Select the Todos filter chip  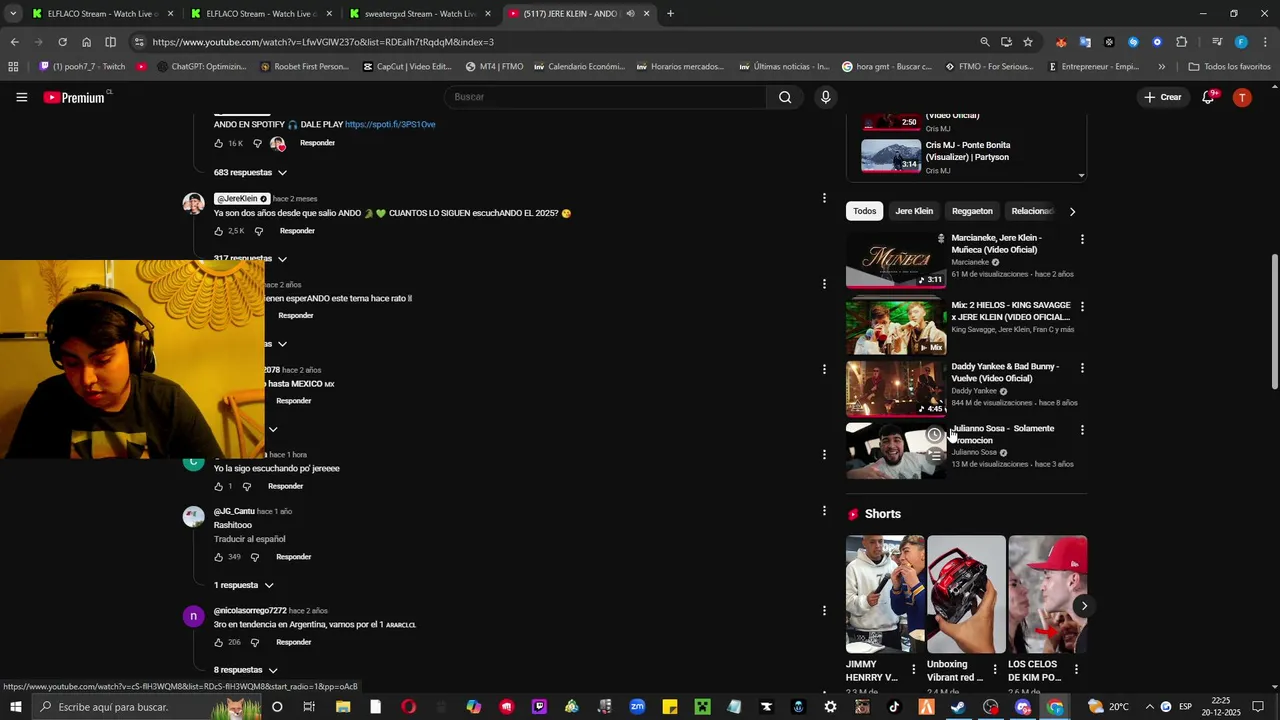[865, 211]
